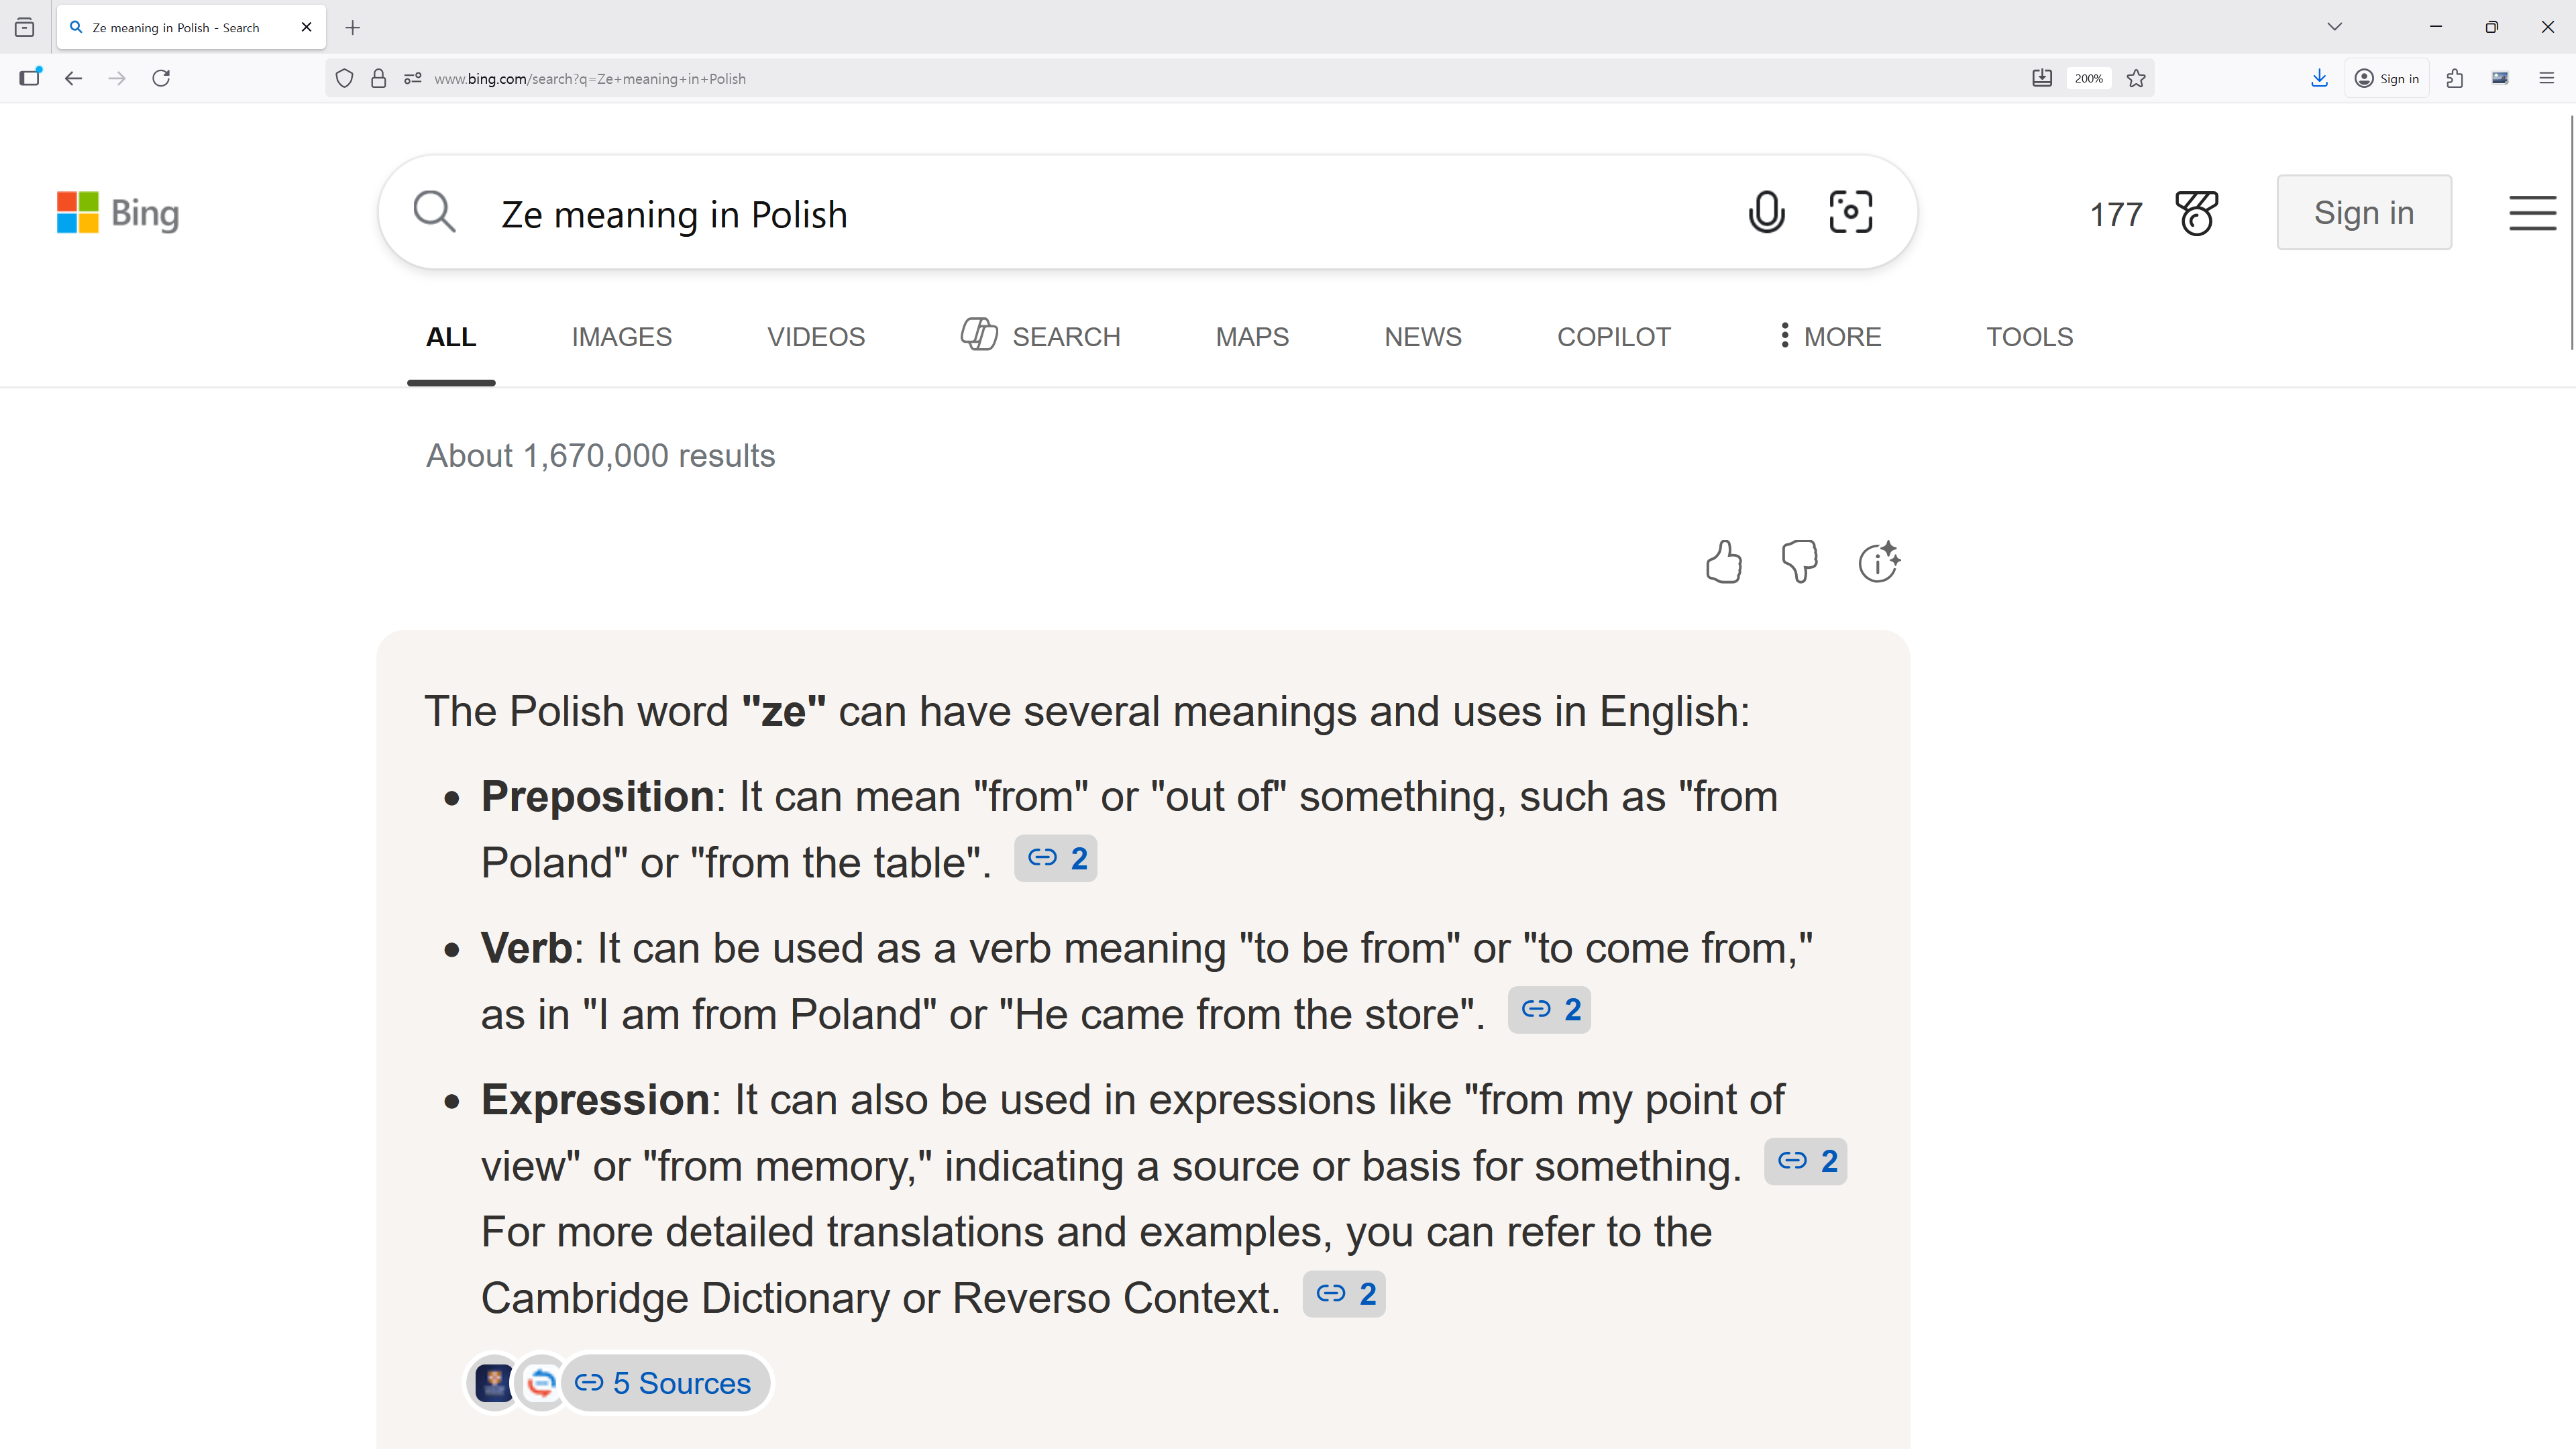2576x1449 pixels.
Task: Reload the current page
Action: click(x=161, y=78)
